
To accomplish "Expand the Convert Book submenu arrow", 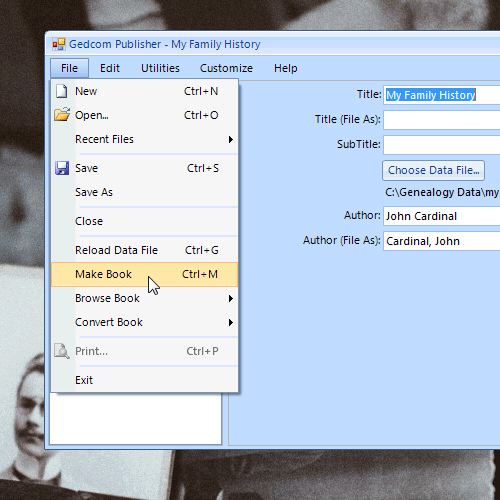I will click(231, 322).
